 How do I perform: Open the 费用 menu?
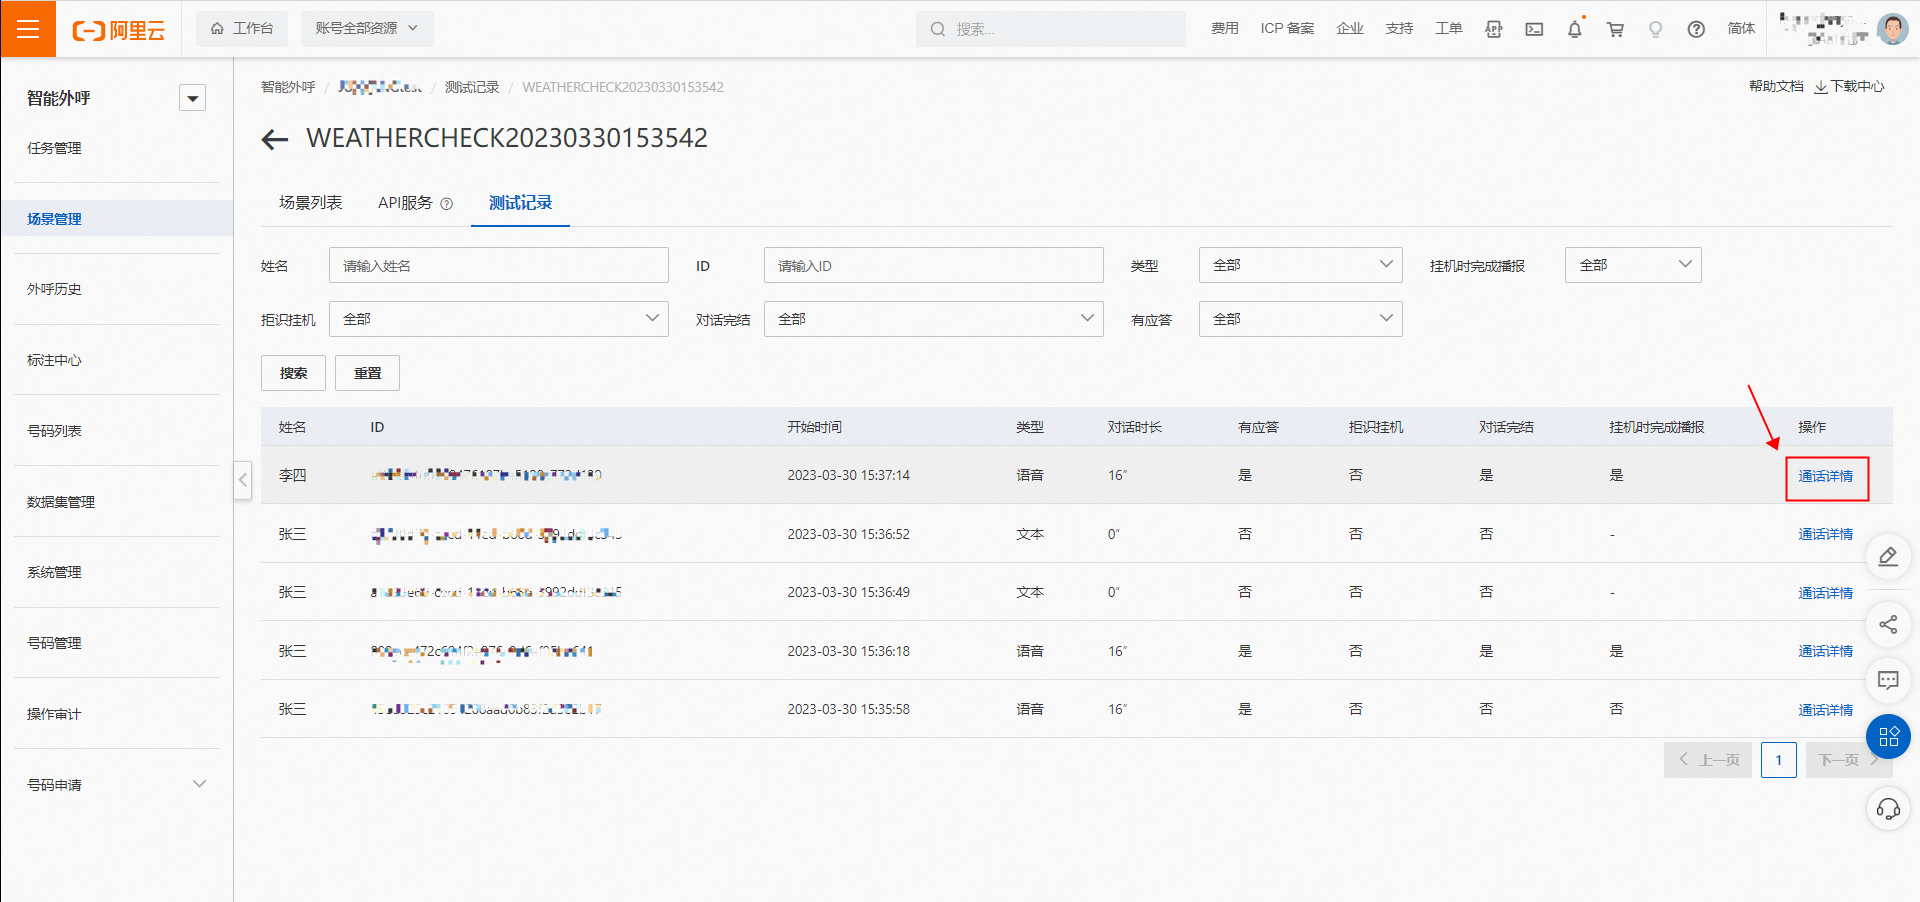1224,28
